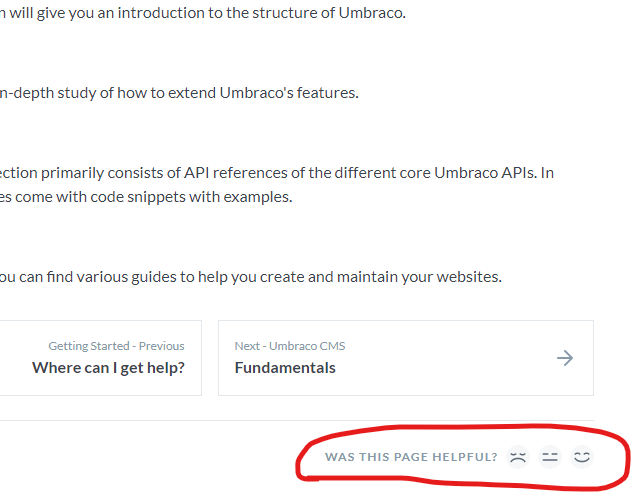The image size is (640, 497).
Task: Click the right arrow in the Next card
Action: click(x=565, y=358)
